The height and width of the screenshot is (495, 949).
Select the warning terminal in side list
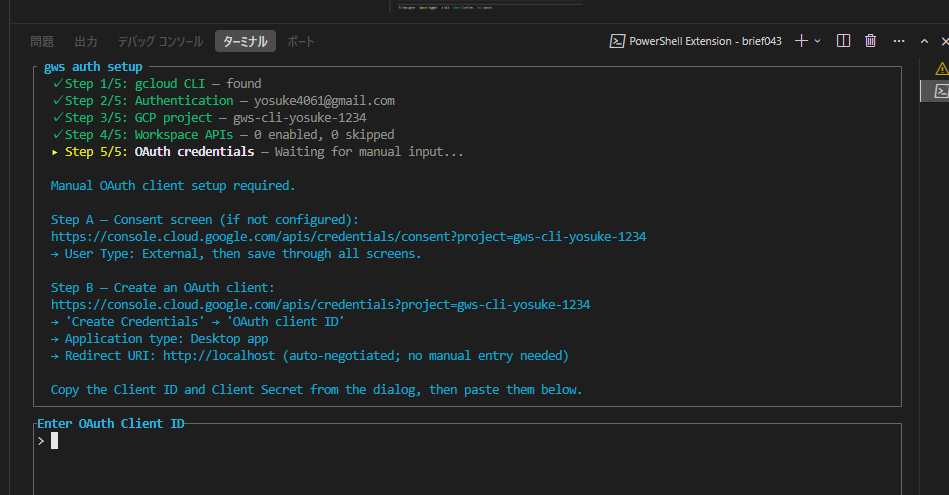click(x=940, y=69)
